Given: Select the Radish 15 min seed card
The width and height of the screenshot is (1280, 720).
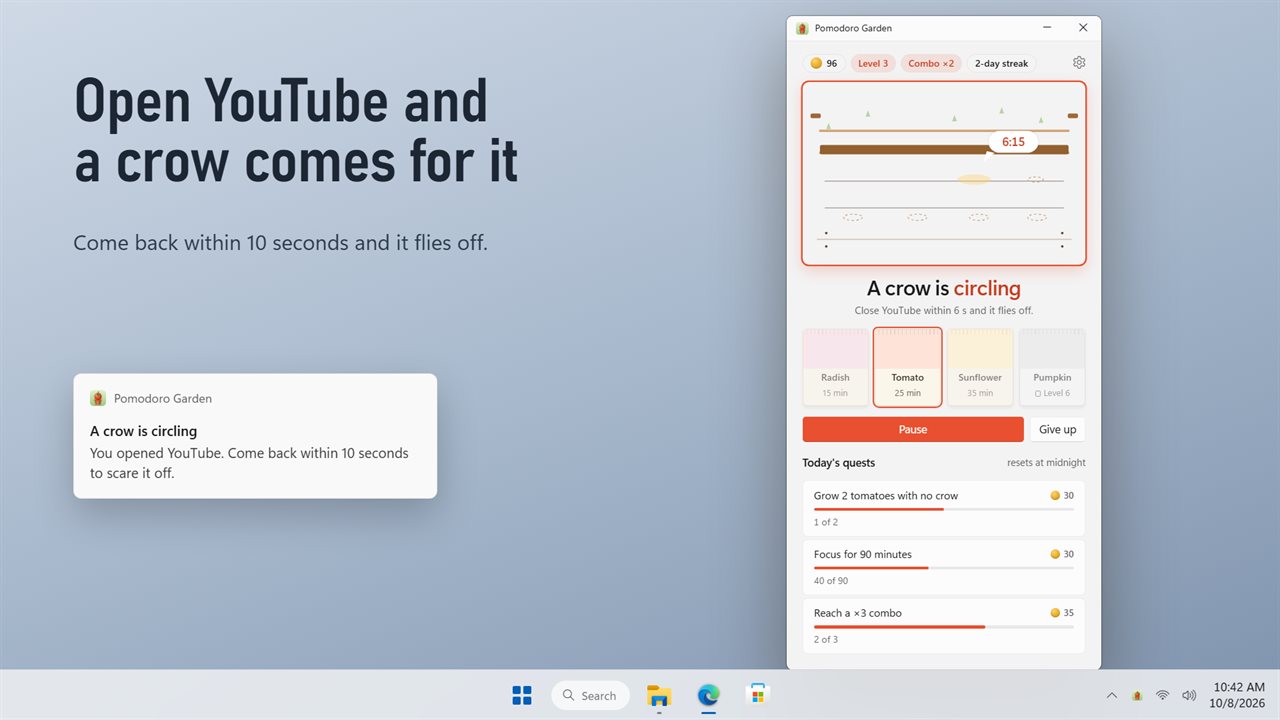Looking at the screenshot, I should [x=835, y=367].
